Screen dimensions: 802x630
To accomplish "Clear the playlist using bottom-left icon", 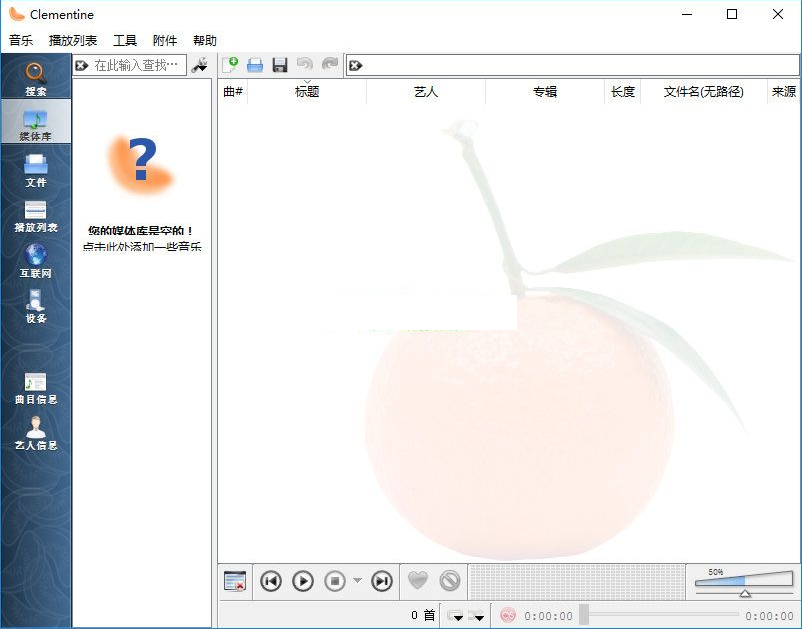I will pyautogui.click(x=235, y=581).
